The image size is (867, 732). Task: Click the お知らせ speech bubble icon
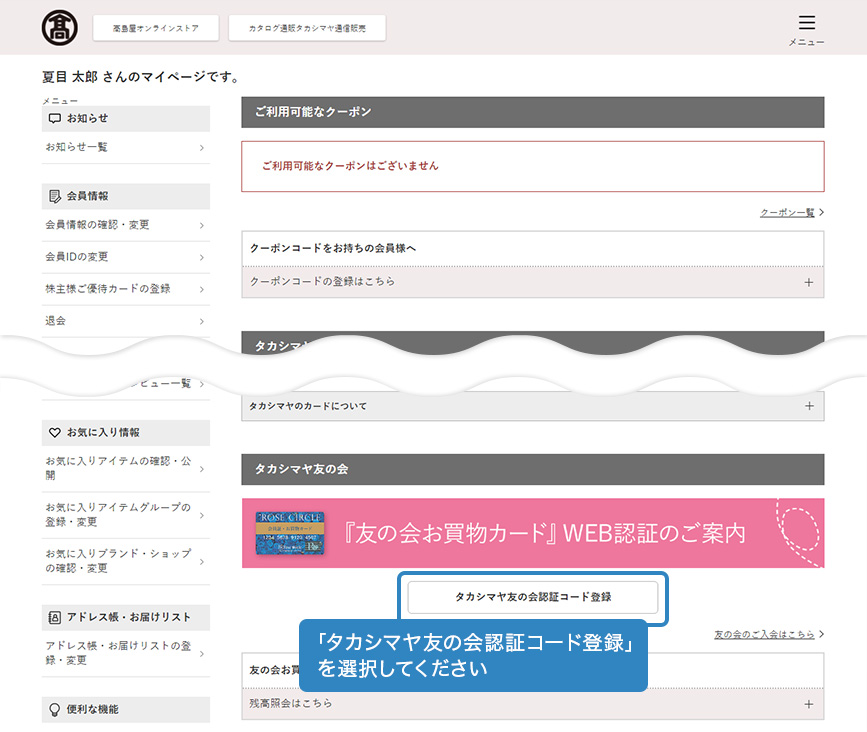(x=55, y=118)
